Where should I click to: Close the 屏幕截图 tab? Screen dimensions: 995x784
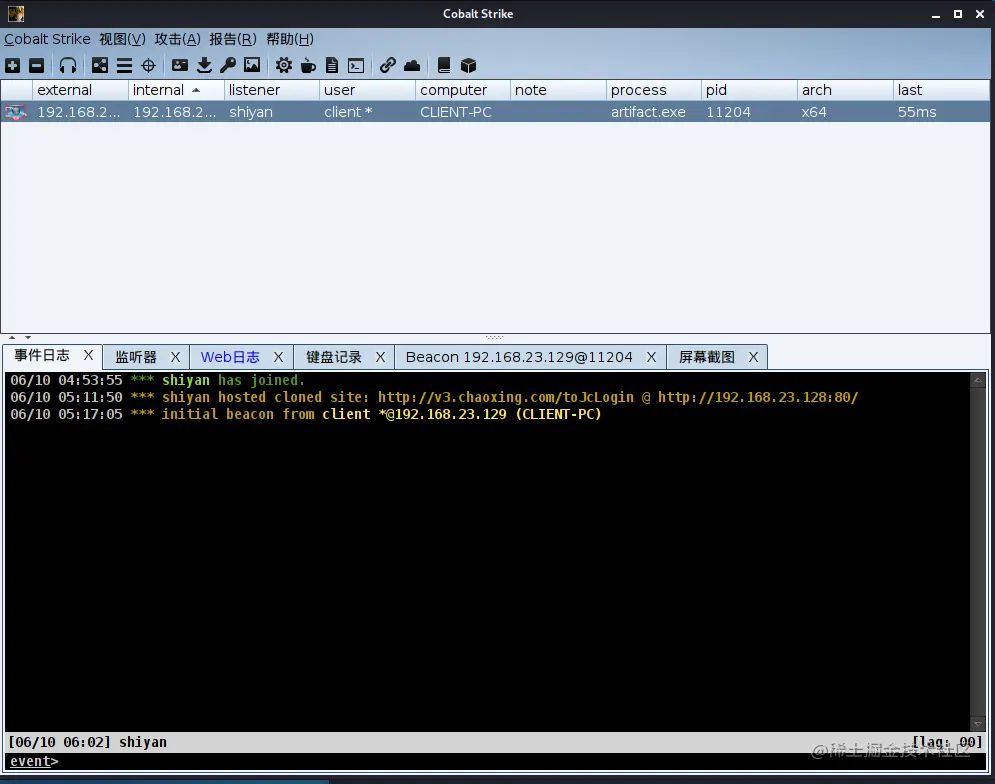click(x=753, y=357)
